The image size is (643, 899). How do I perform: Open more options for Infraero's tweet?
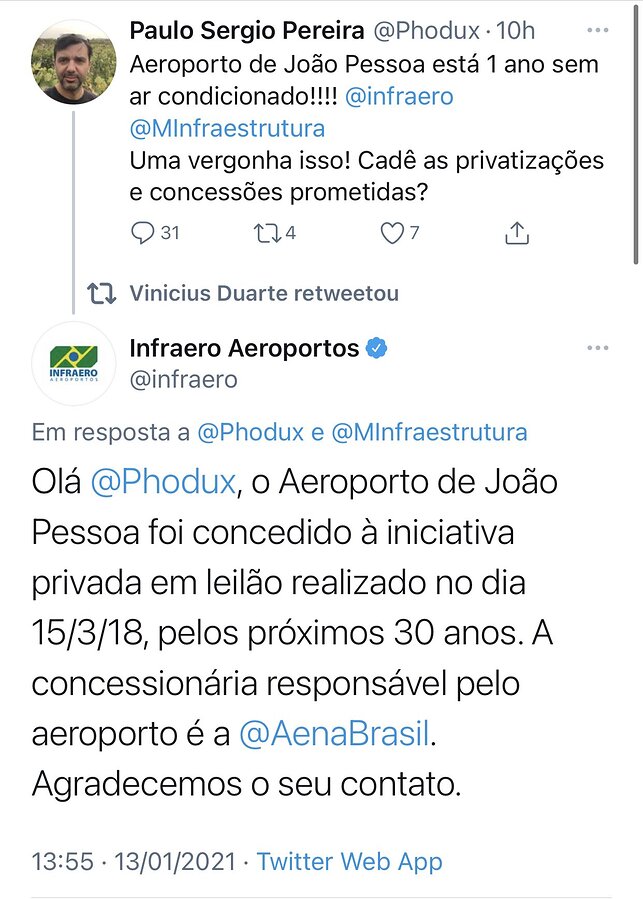point(598,348)
